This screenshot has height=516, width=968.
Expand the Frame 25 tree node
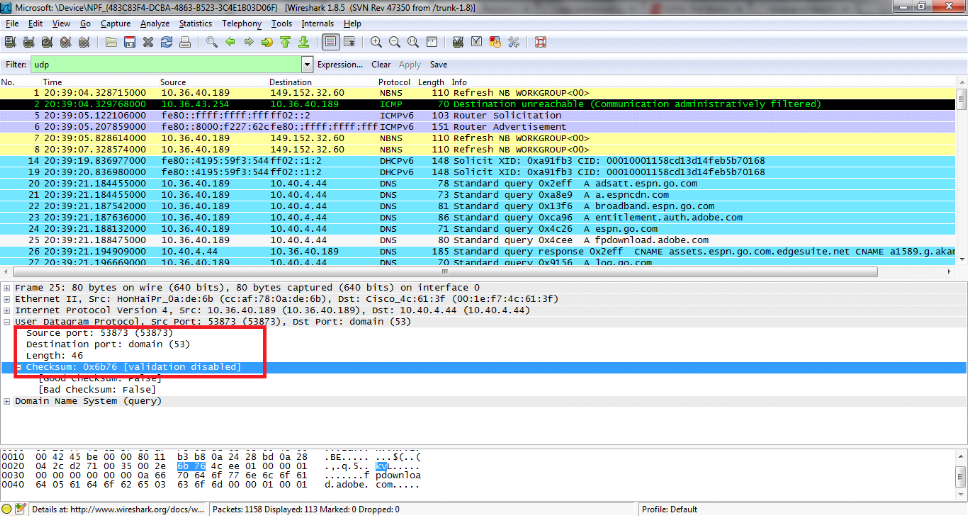click(x=7, y=288)
